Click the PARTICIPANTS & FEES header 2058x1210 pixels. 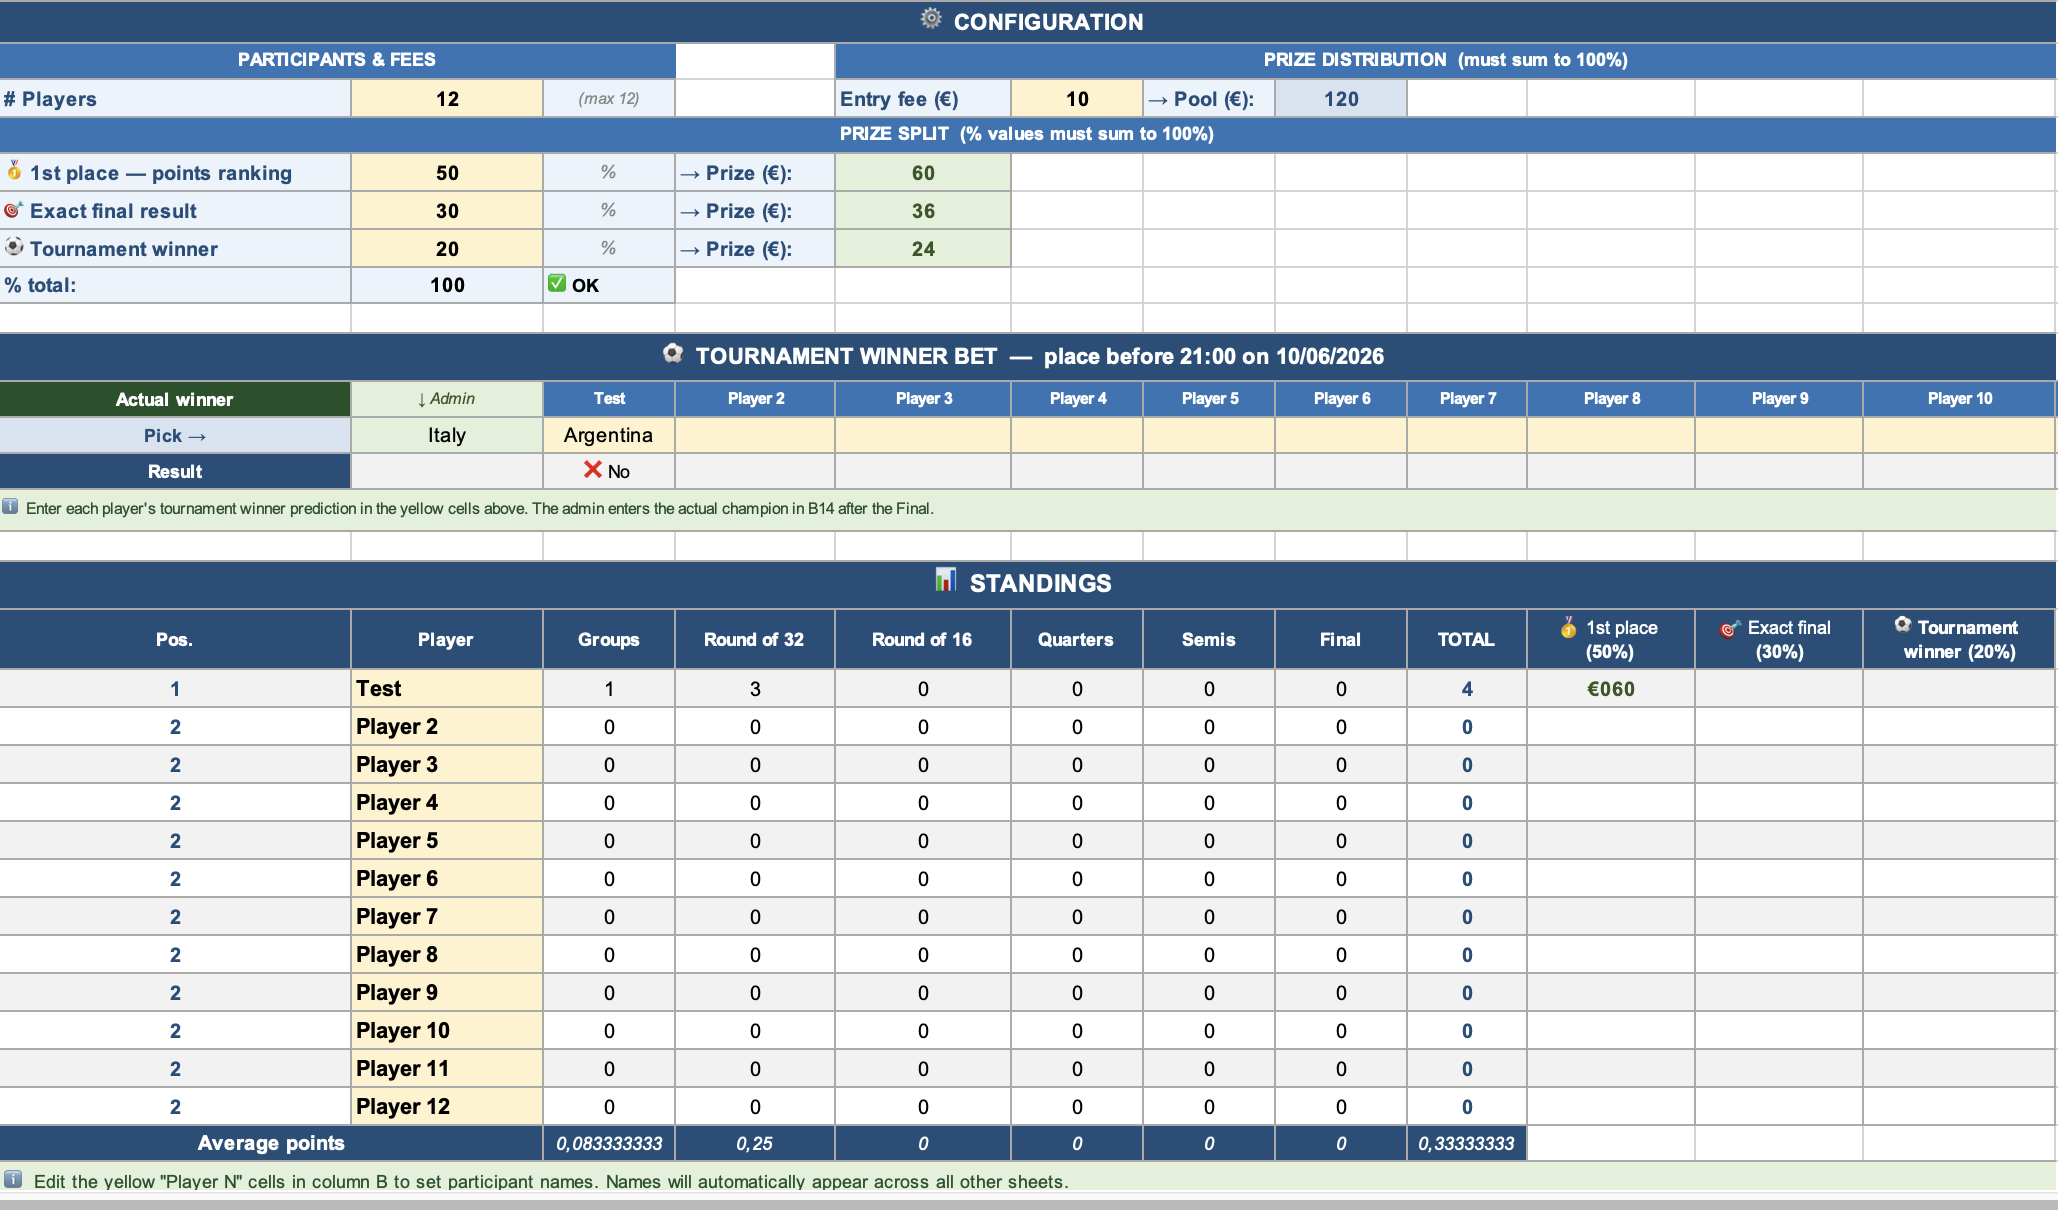click(337, 60)
